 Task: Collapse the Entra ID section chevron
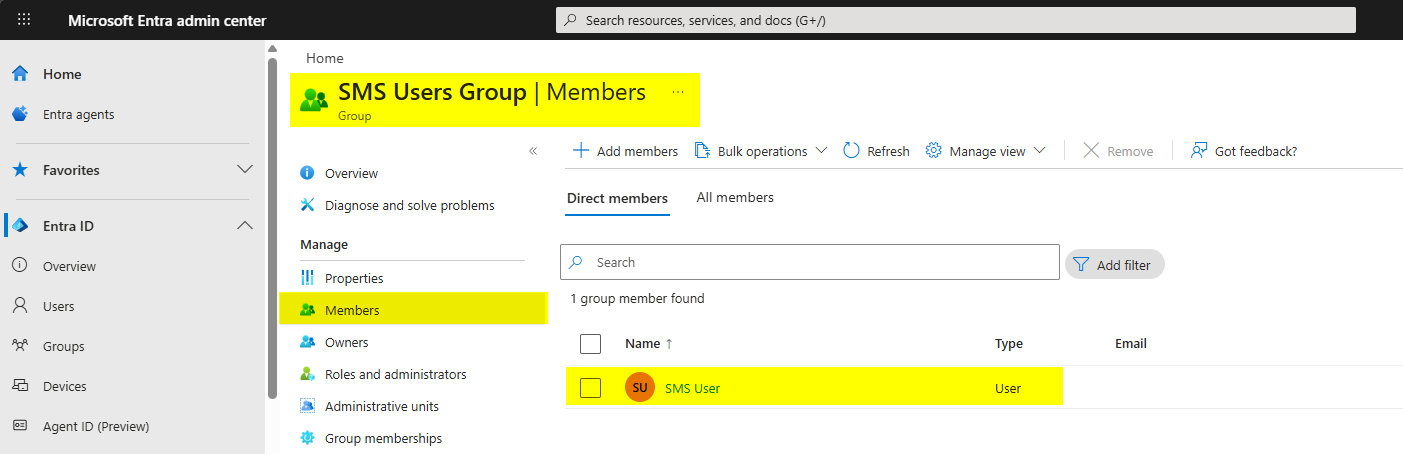244,226
